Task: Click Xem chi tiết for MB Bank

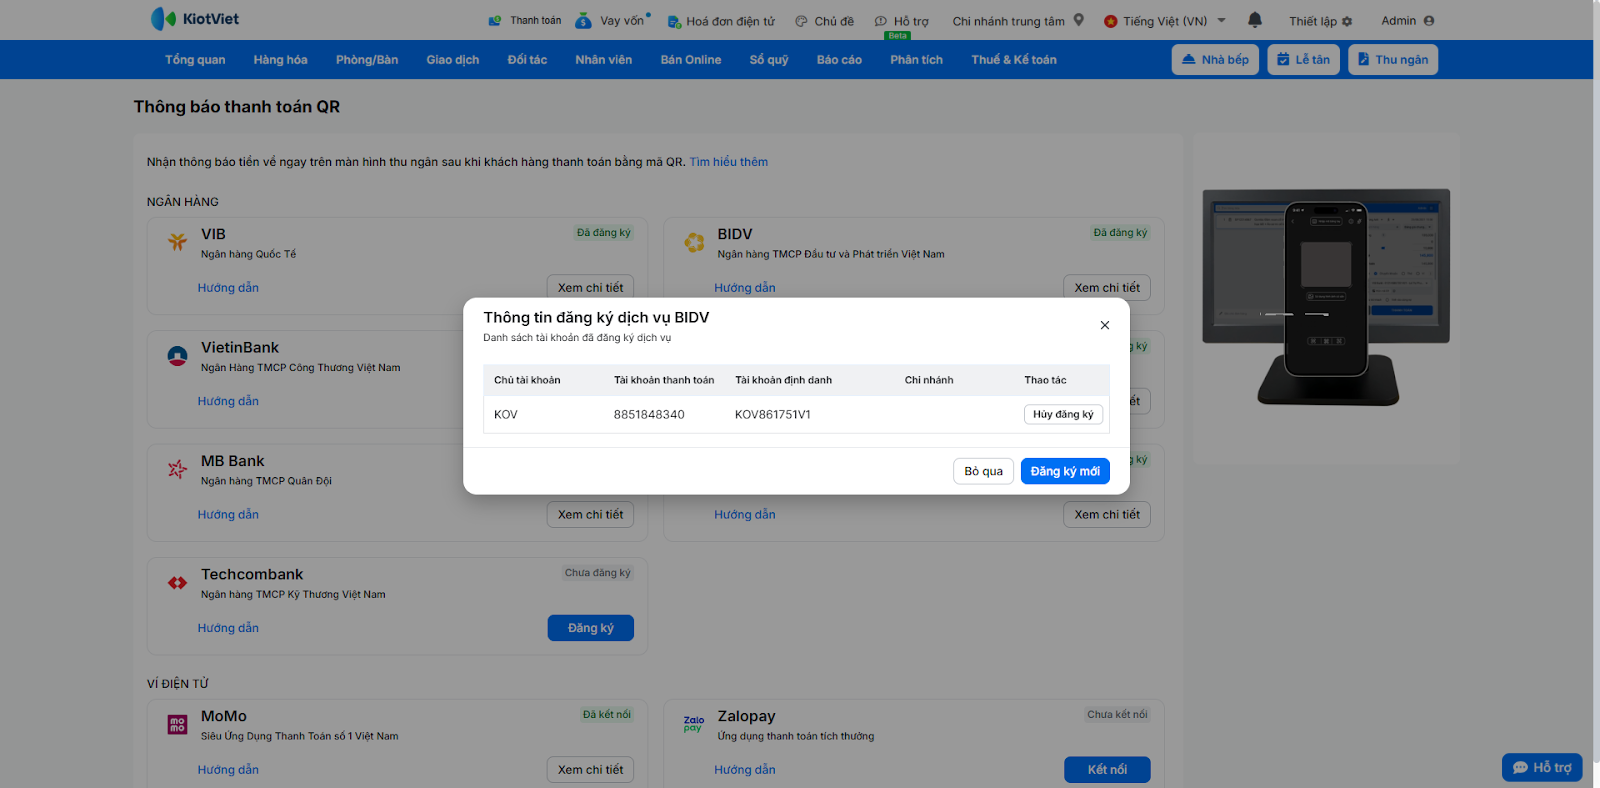Action: (x=591, y=515)
